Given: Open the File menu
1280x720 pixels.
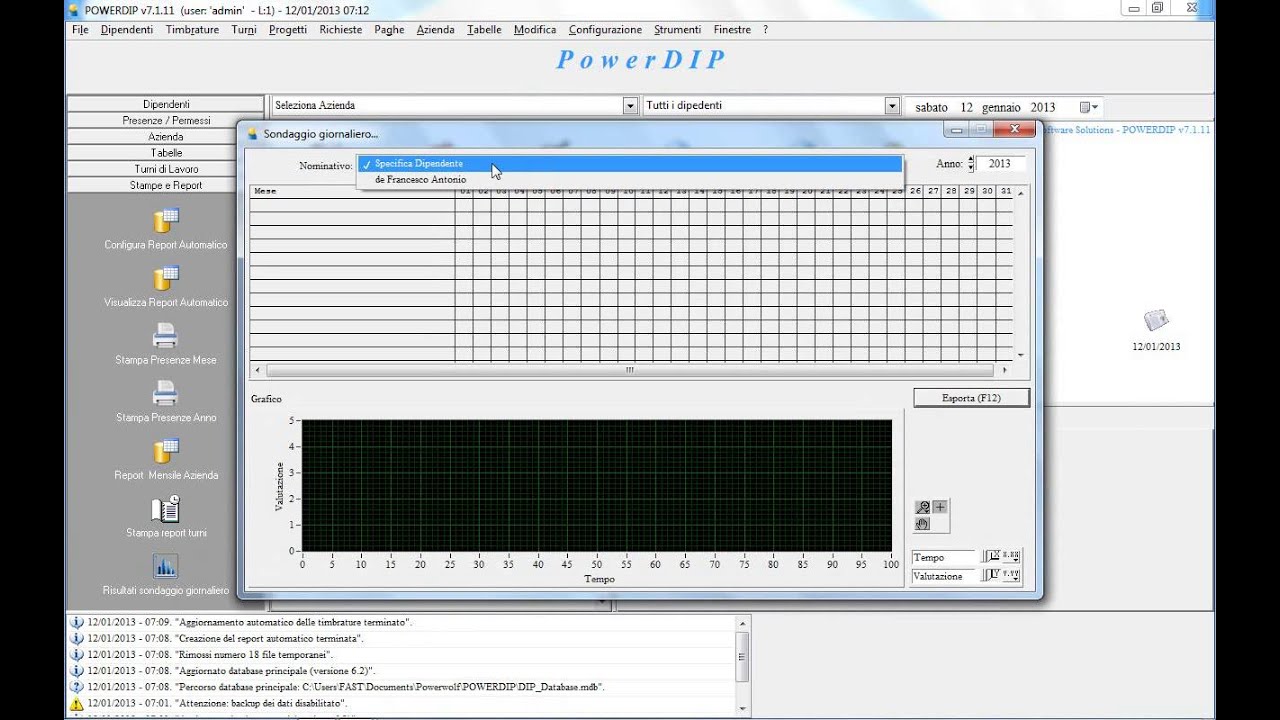Looking at the screenshot, I should [x=80, y=30].
